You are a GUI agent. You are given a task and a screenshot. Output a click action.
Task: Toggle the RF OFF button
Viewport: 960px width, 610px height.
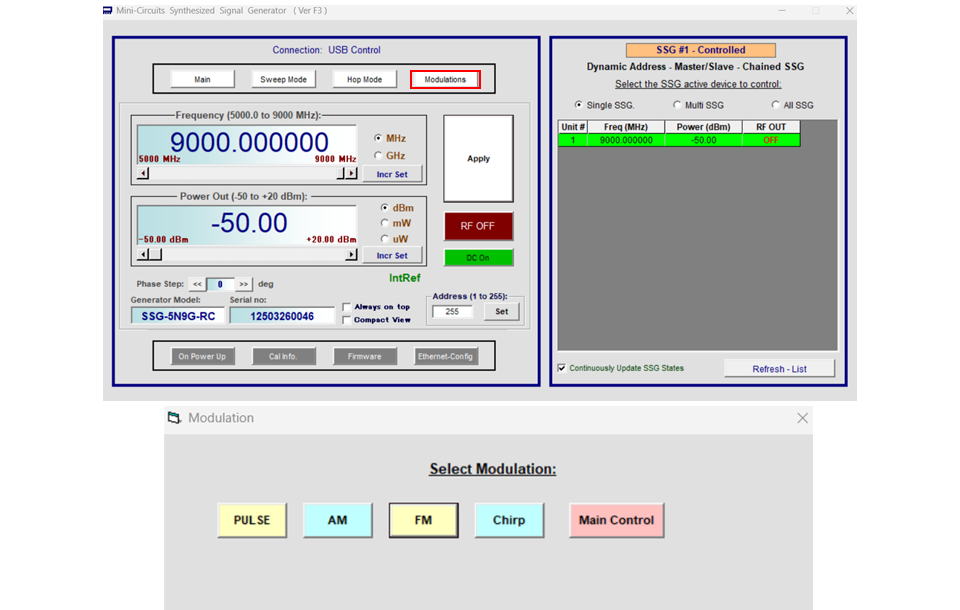[x=478, y=226]
